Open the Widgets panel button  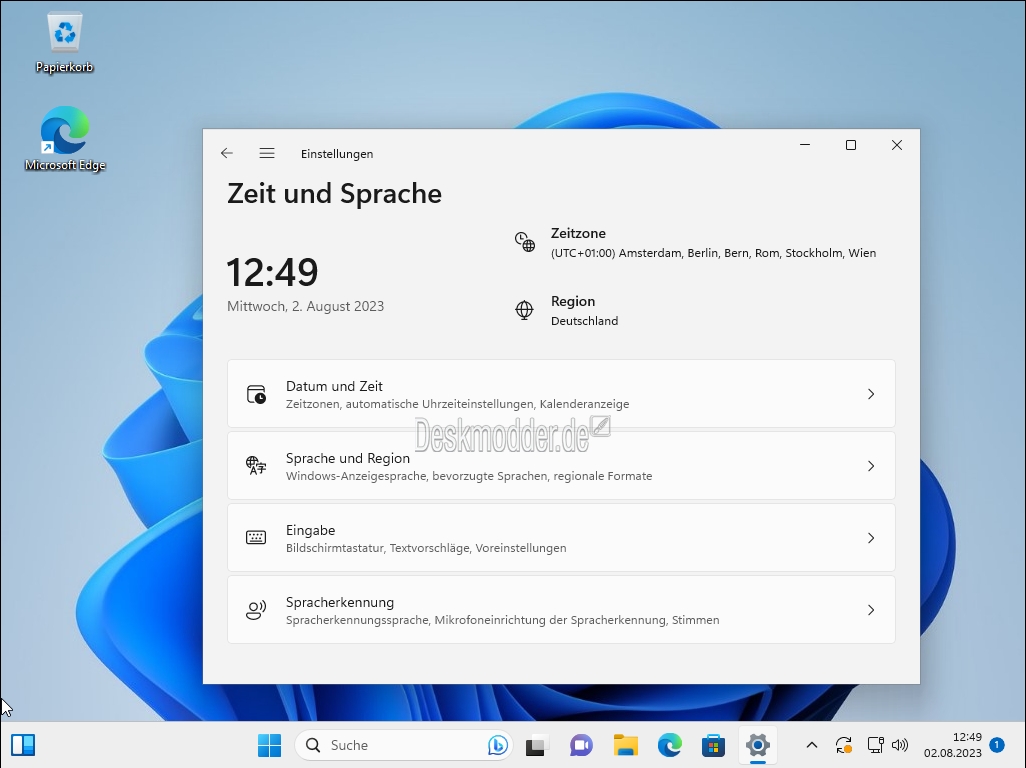coord(23,745)
